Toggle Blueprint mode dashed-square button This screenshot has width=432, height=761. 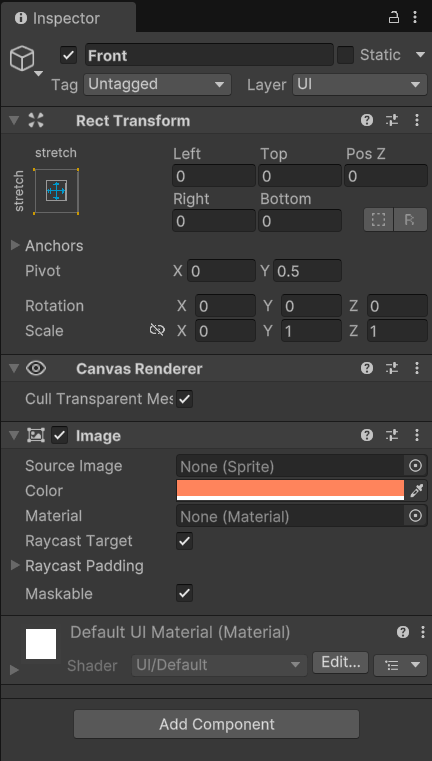[x=379, y=220]
